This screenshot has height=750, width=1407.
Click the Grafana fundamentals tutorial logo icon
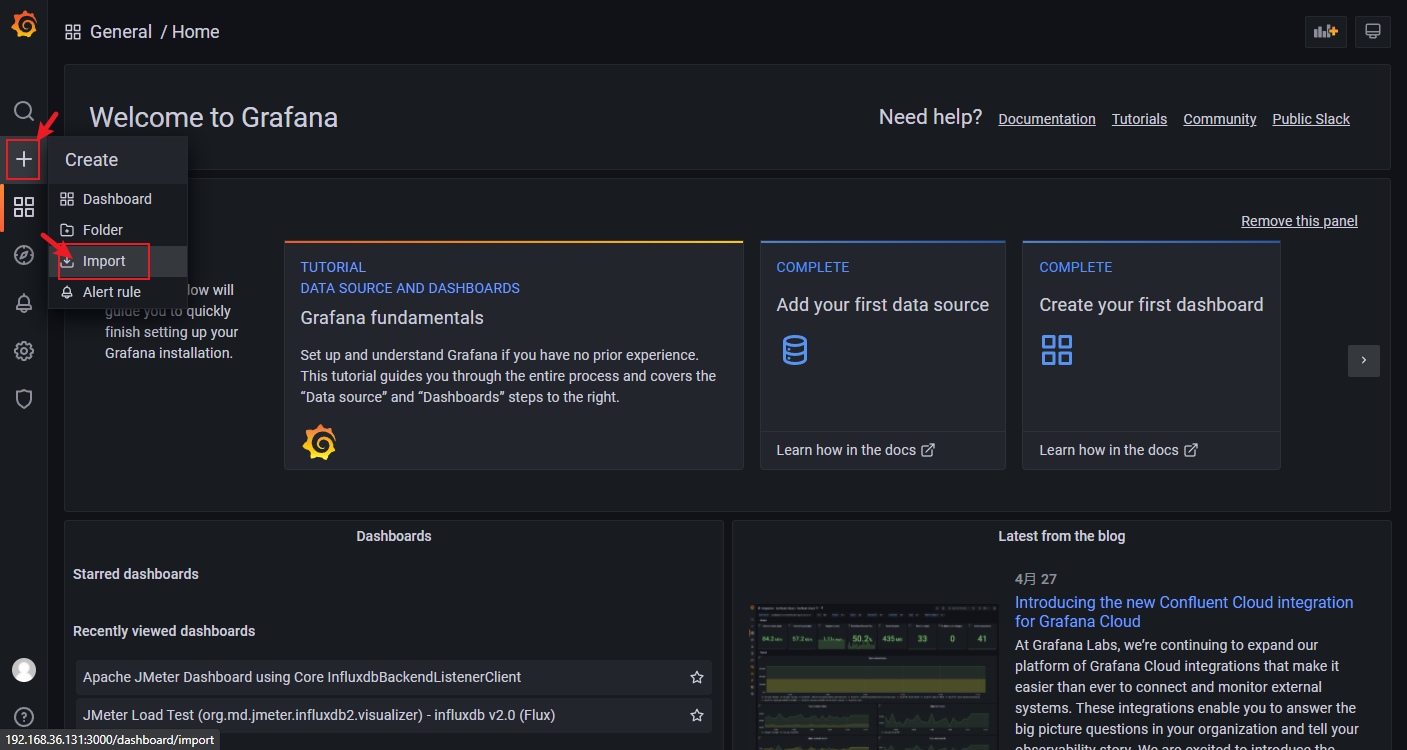(319, 442)
